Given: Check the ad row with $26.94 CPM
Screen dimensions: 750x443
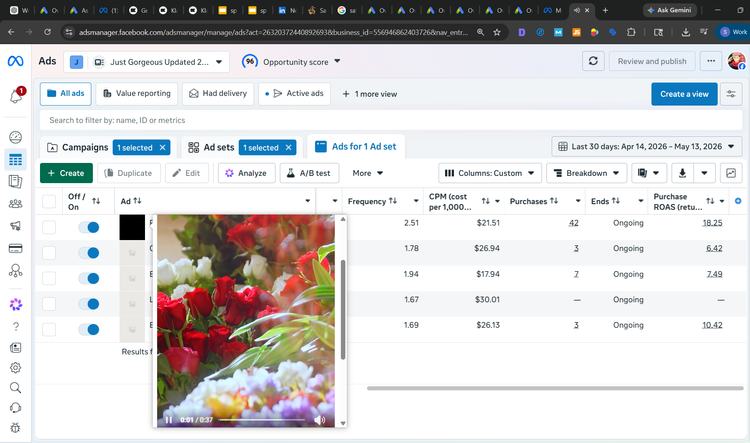Looking at the screenshot, I should 49,253.
